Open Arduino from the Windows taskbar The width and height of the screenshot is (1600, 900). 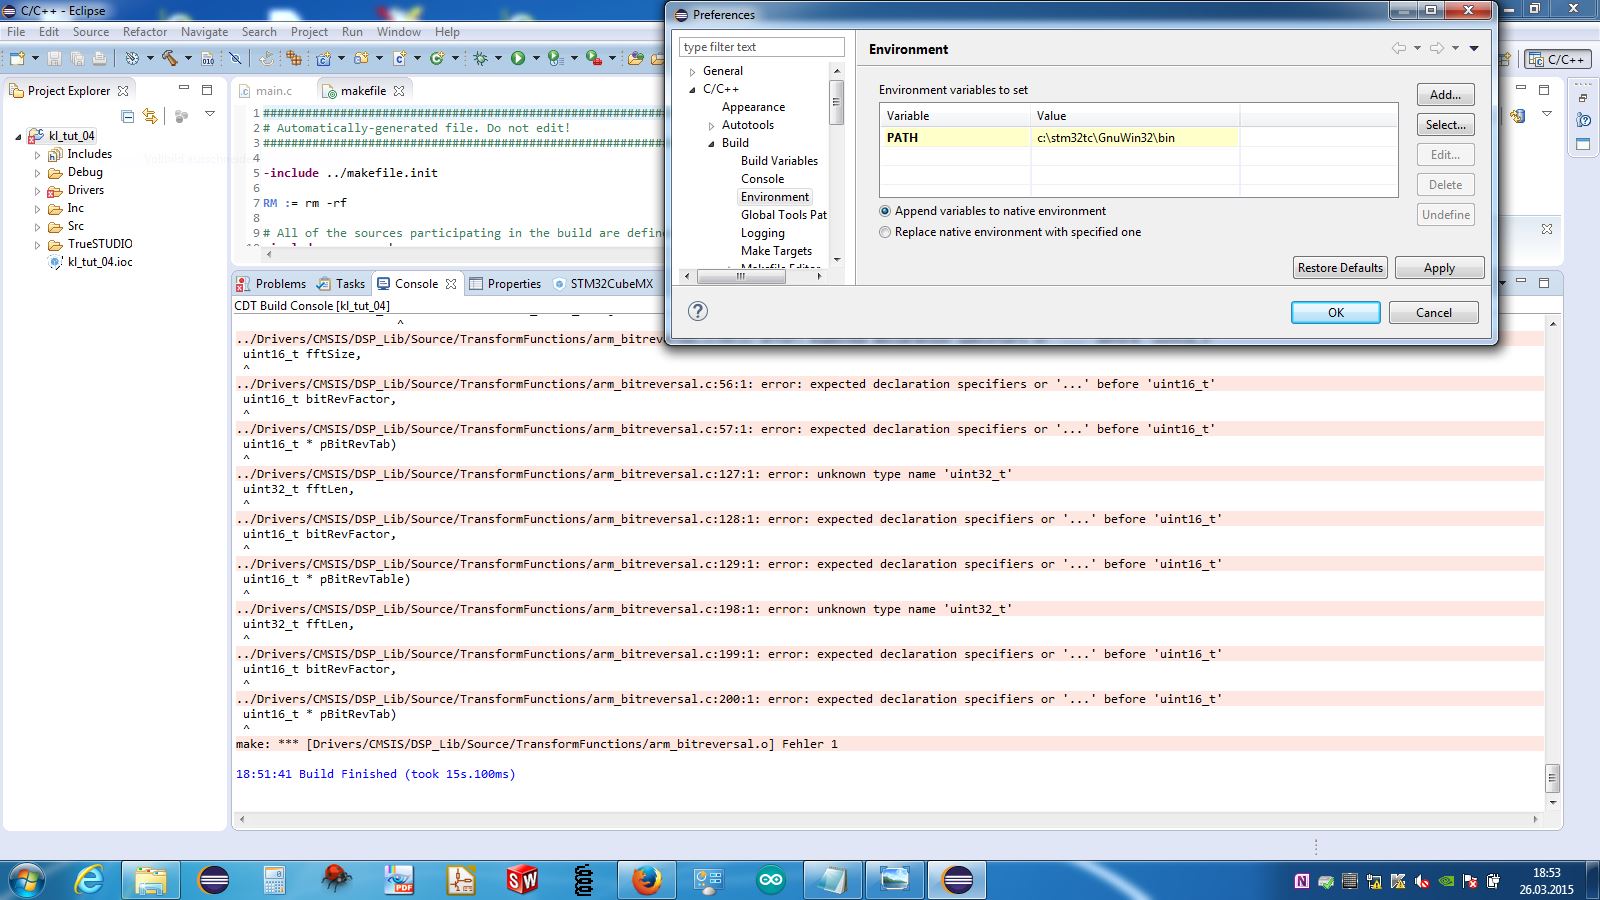click(x=771, y=880)
